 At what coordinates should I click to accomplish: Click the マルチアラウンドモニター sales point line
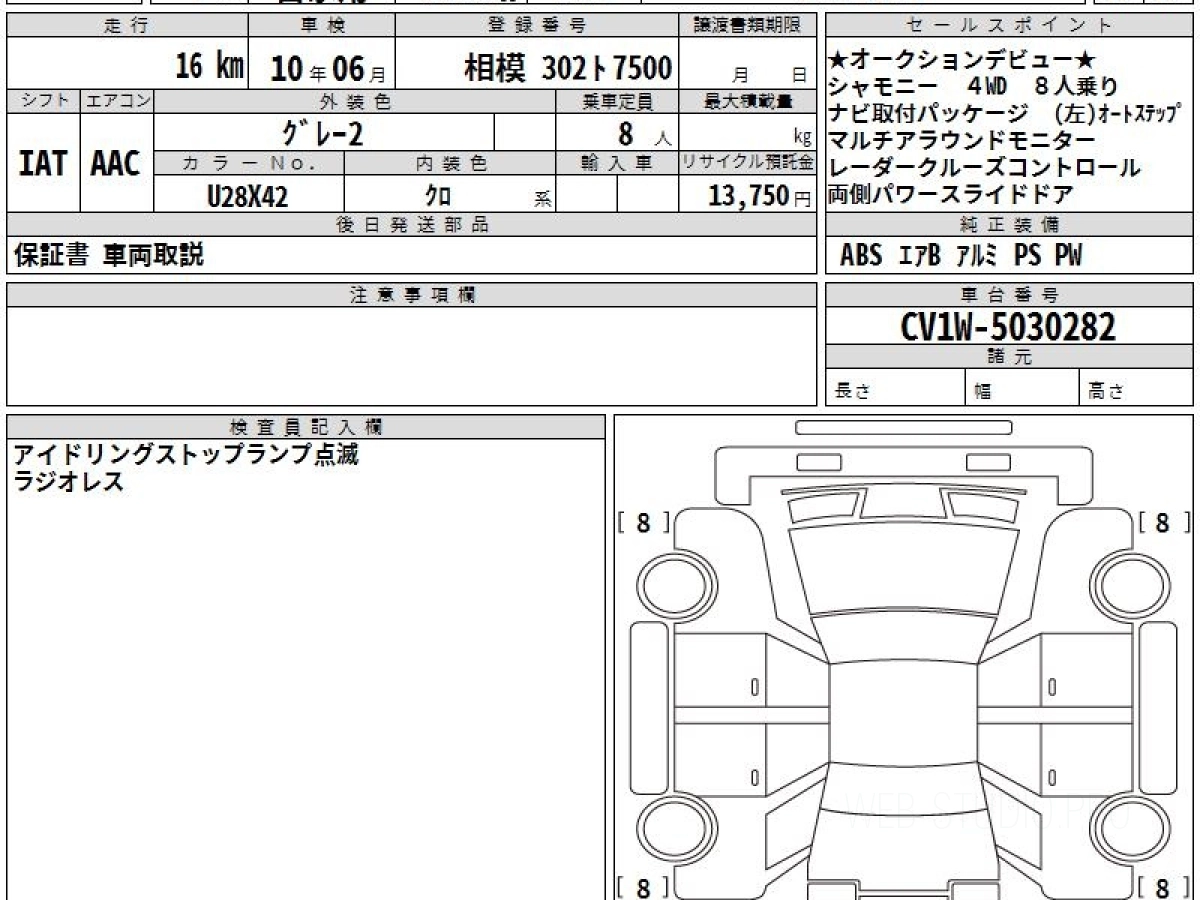[961, 140]
